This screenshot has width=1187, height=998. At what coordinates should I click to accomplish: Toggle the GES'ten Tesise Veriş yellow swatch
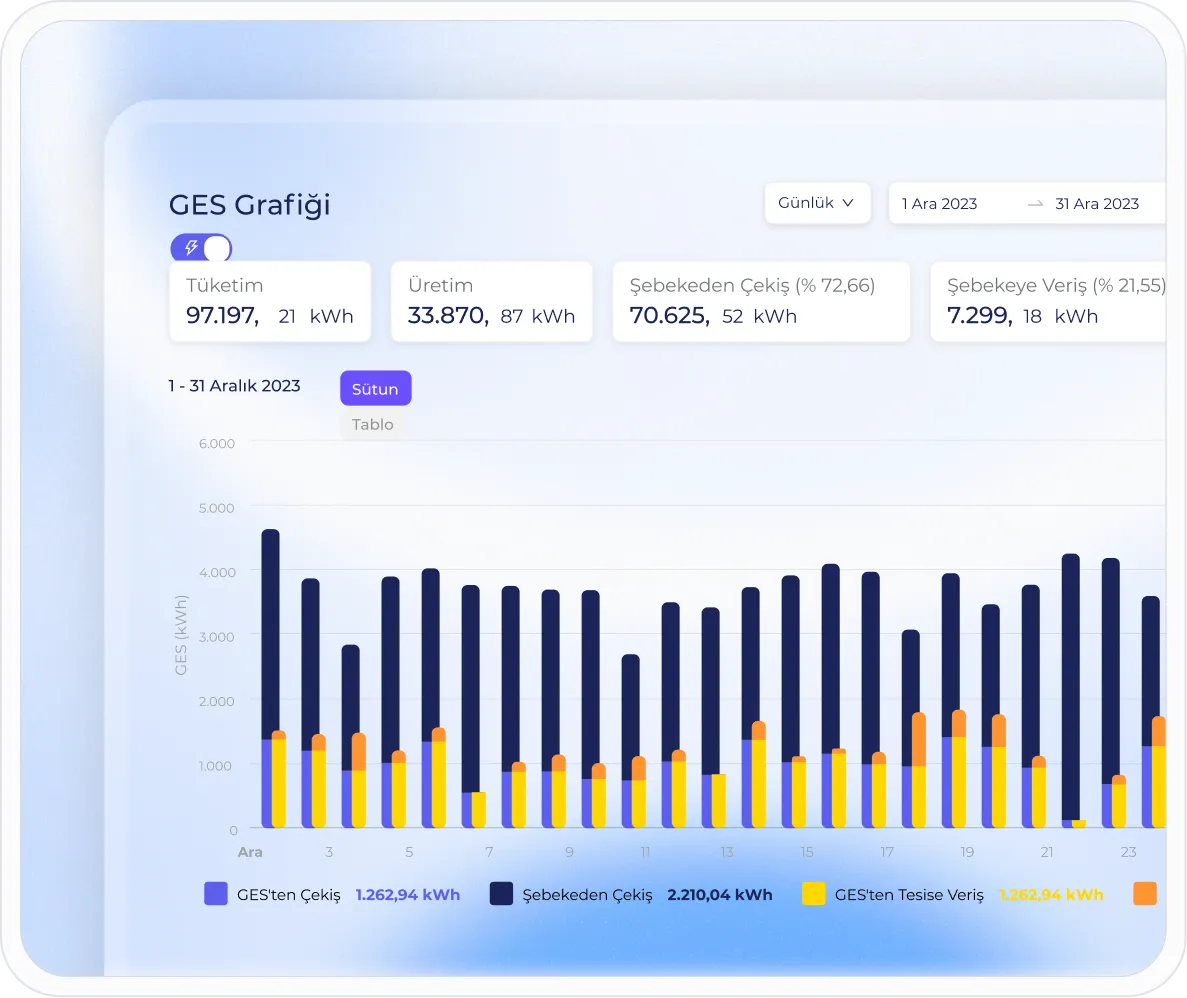(x=814, y=894)
